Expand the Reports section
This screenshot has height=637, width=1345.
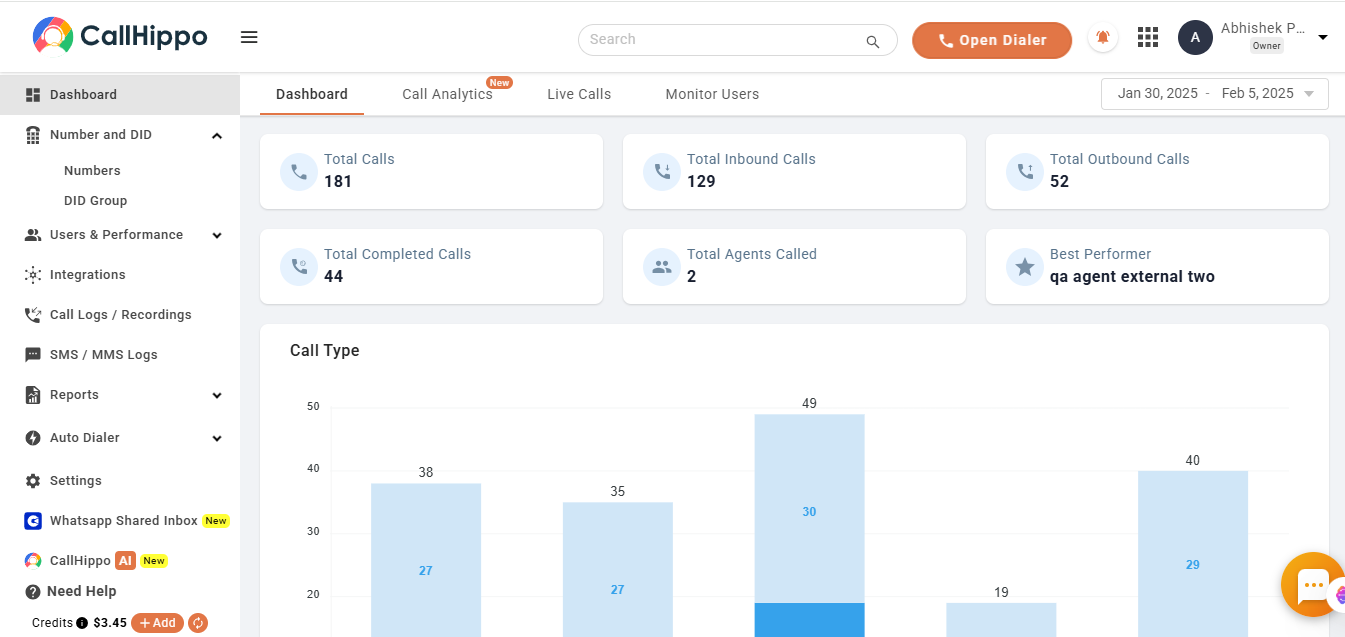click(217, 395)
